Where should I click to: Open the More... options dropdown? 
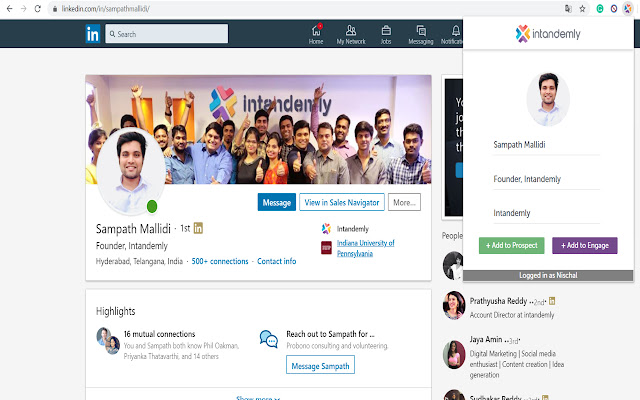[404, 202]
